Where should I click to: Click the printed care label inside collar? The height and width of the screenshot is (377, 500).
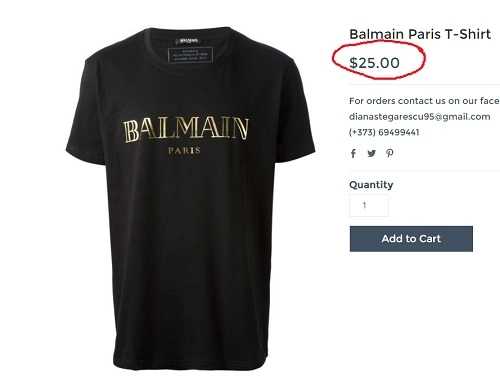(190, 54)
